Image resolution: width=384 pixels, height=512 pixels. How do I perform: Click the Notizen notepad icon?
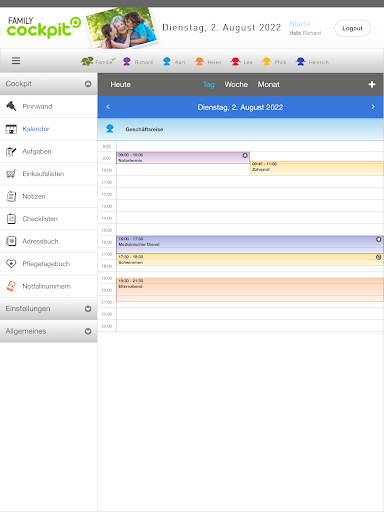[11, 196]
